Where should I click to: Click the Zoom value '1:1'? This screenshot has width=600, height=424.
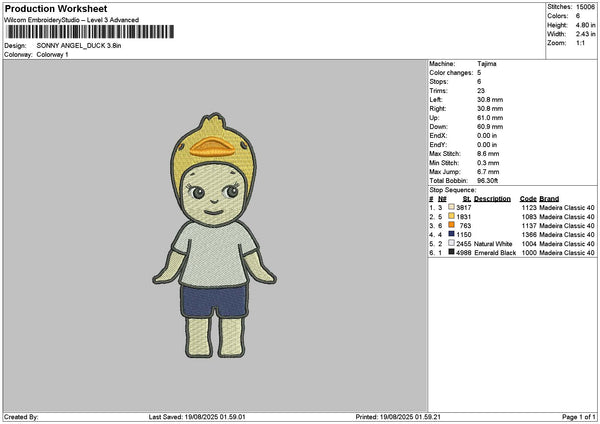[580, 43]
